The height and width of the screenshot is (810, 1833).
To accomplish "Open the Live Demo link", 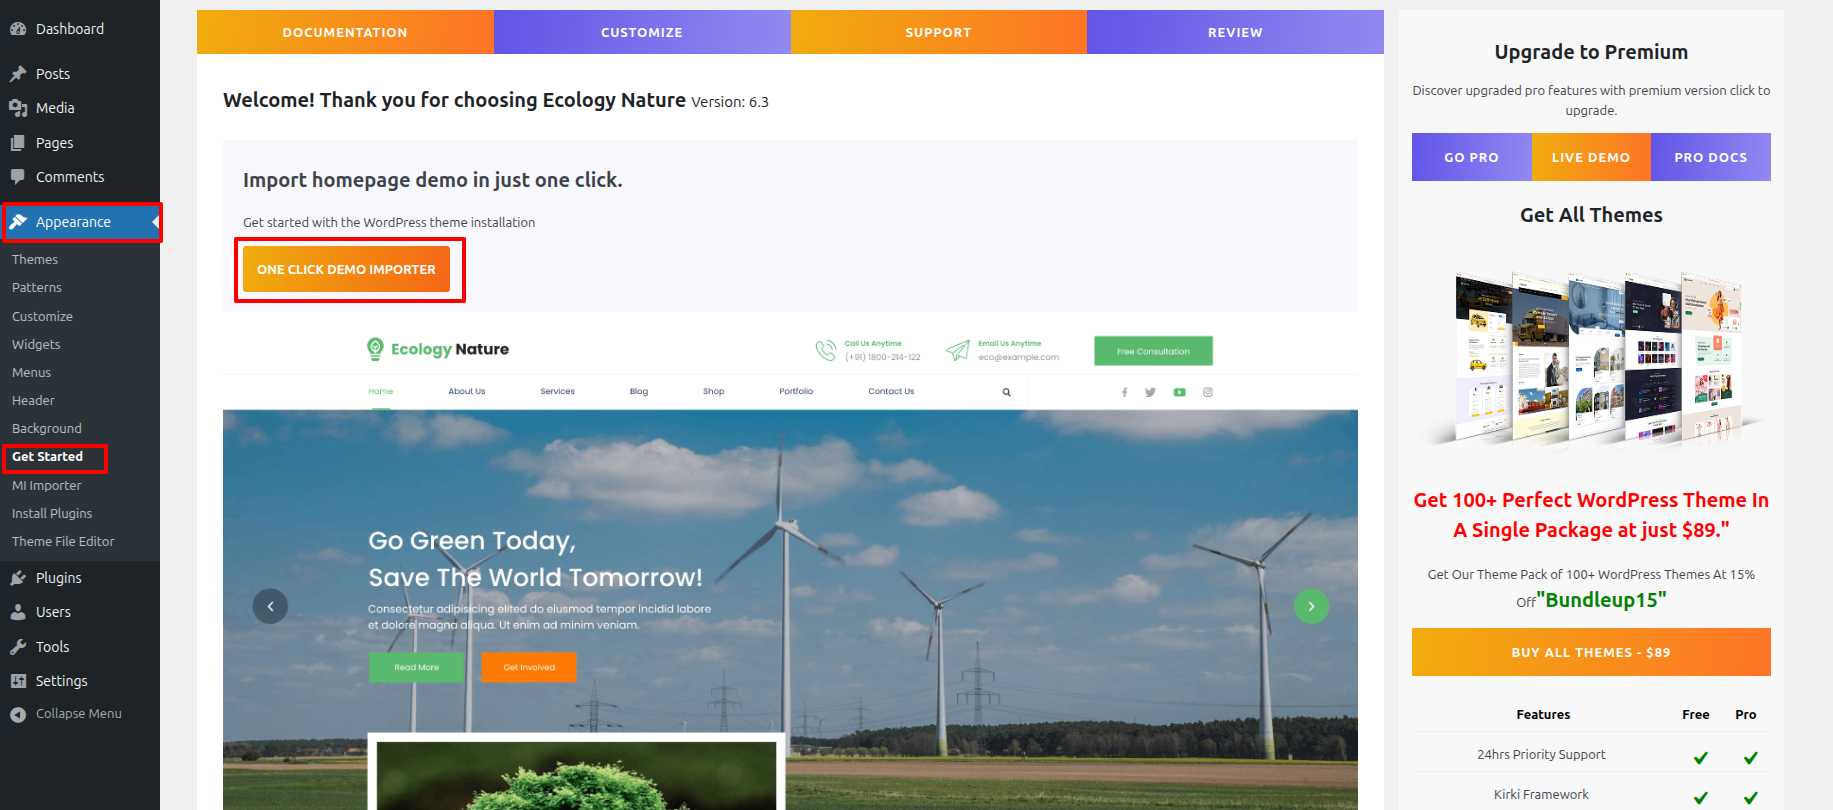I will (x=1590, y=157).
